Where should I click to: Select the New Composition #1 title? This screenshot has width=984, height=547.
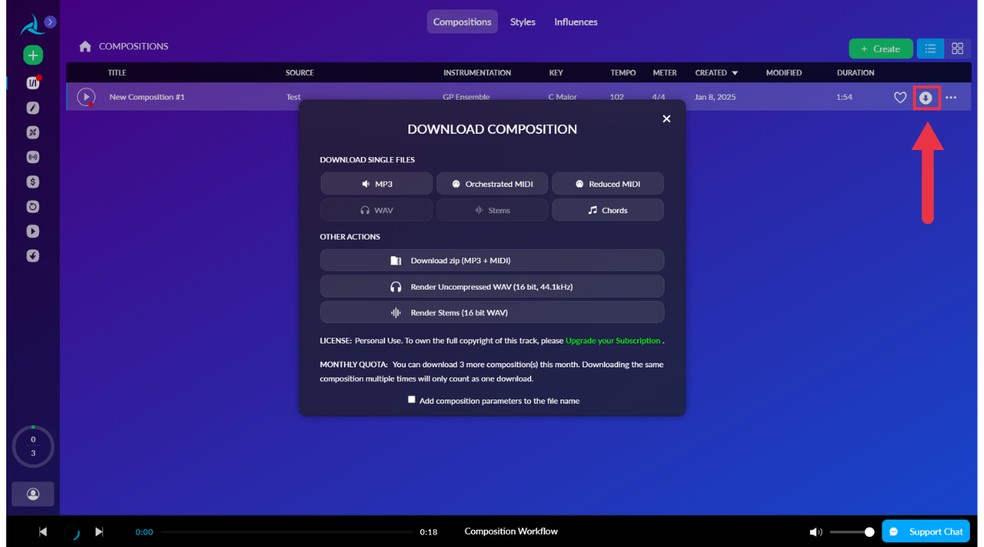[x=147, y=97]
